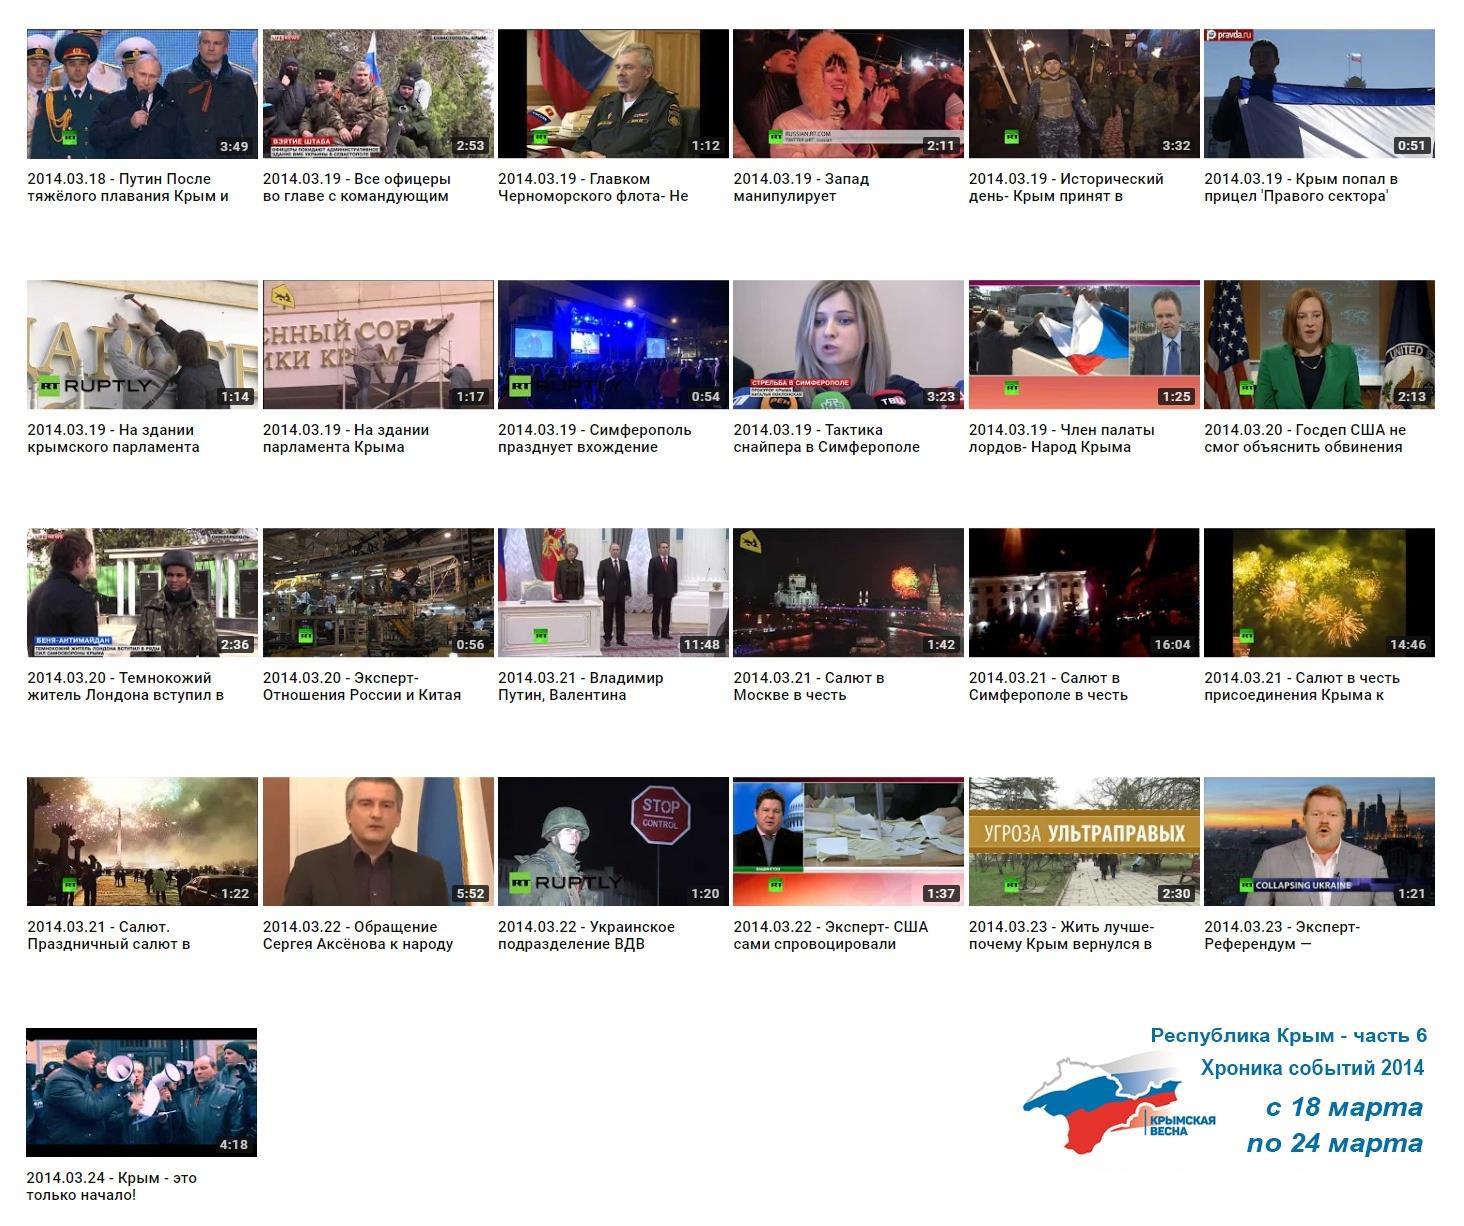Click the title 'Исторический день- Крым принят в'

pos(1067,188)
